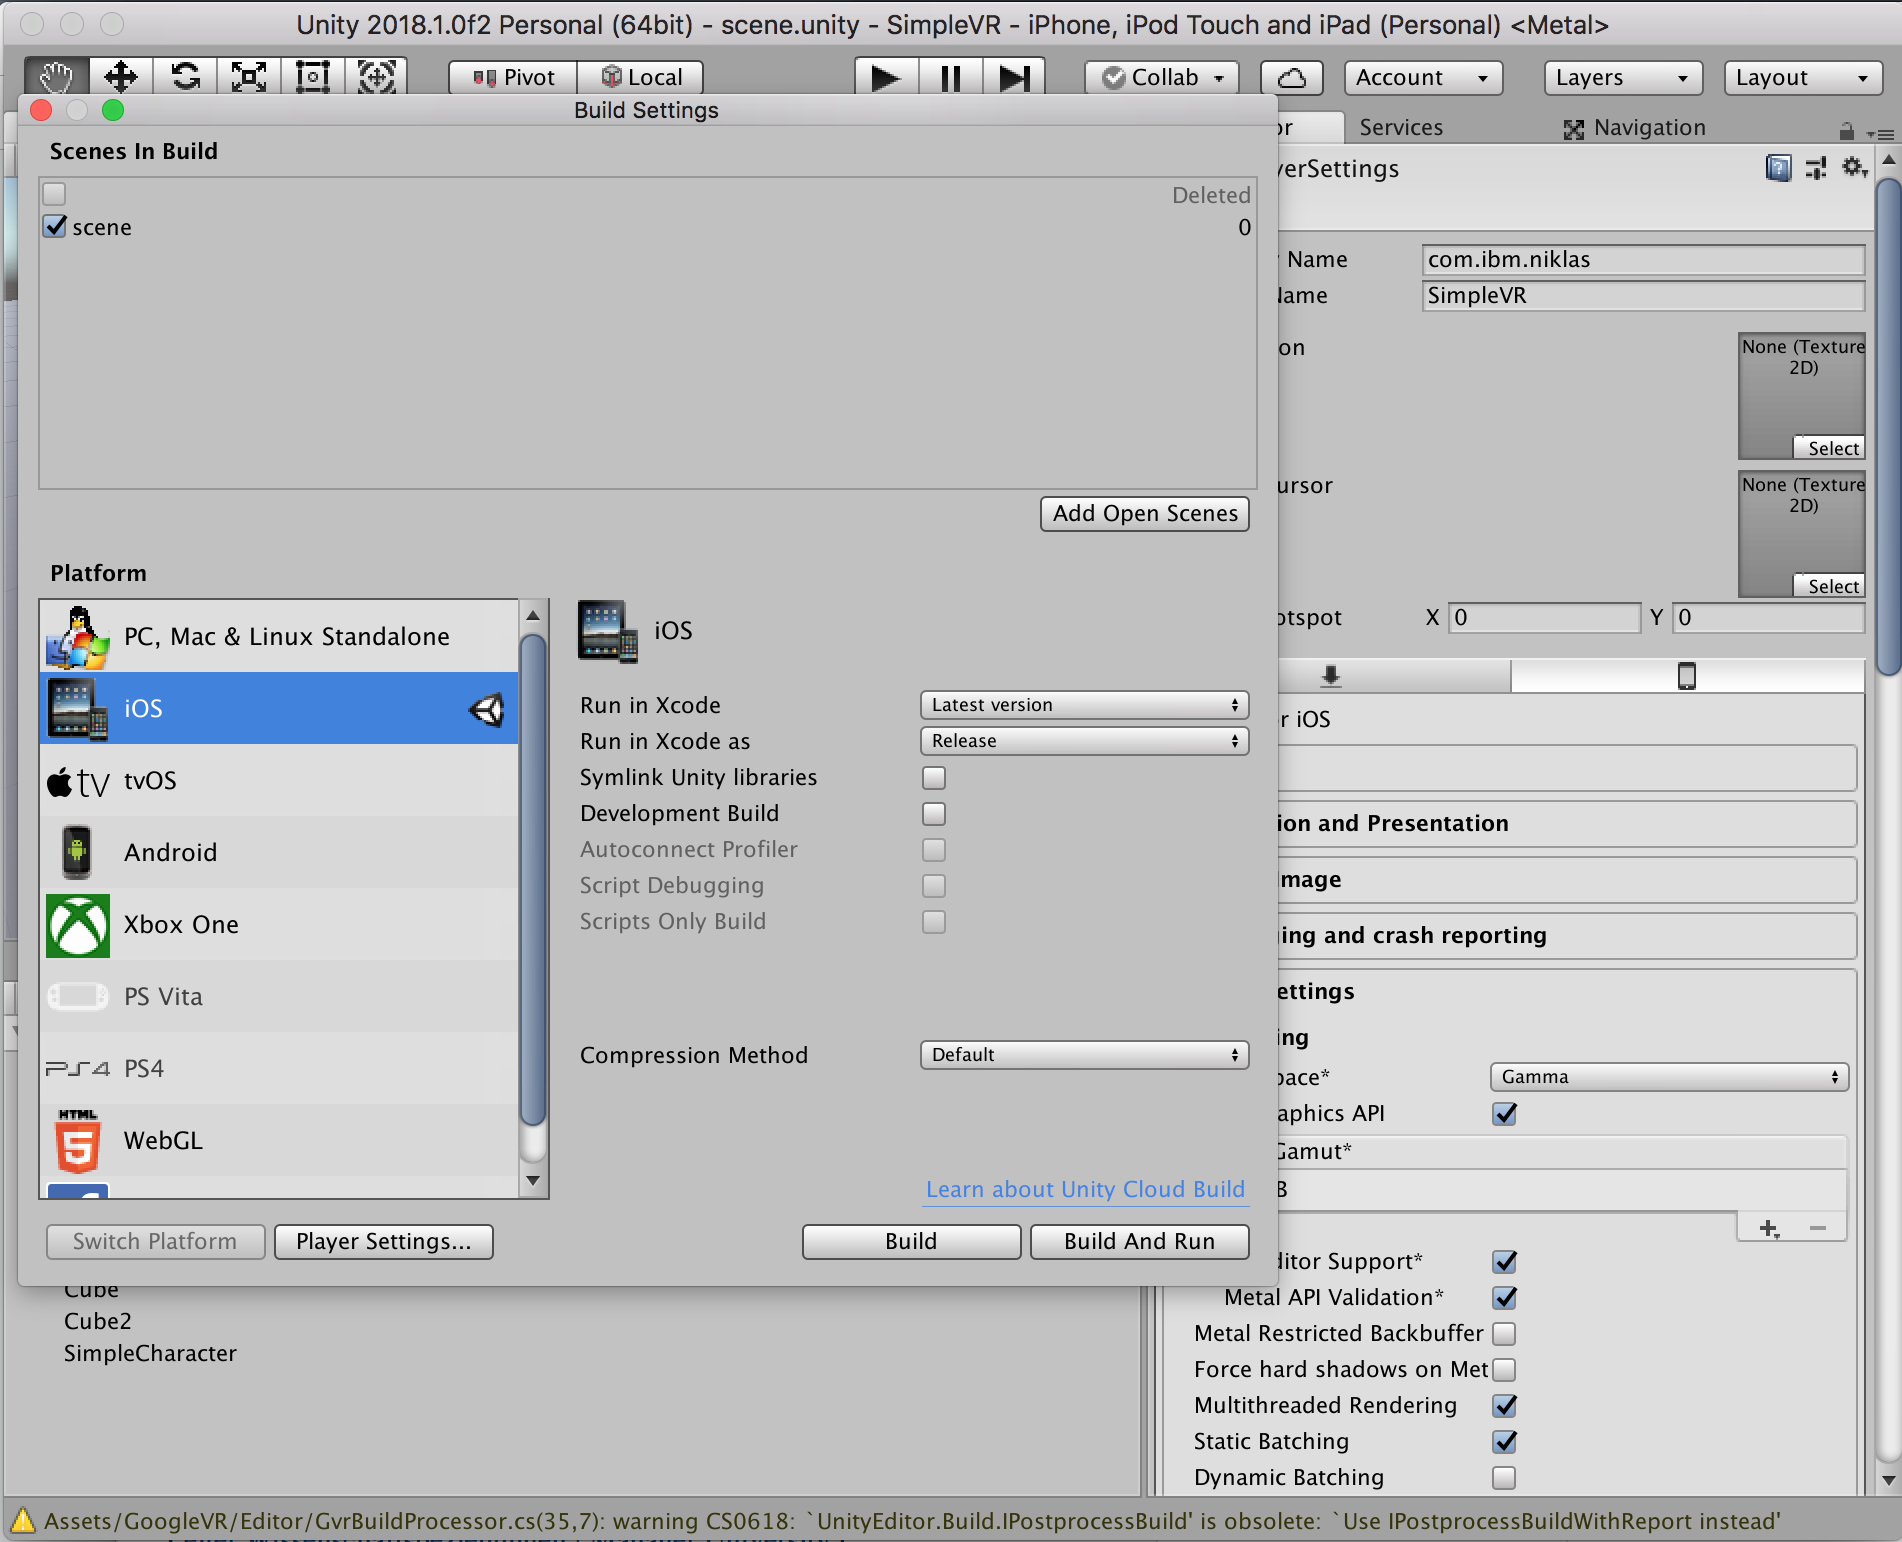Select the tvOS platform

(279, 780)
